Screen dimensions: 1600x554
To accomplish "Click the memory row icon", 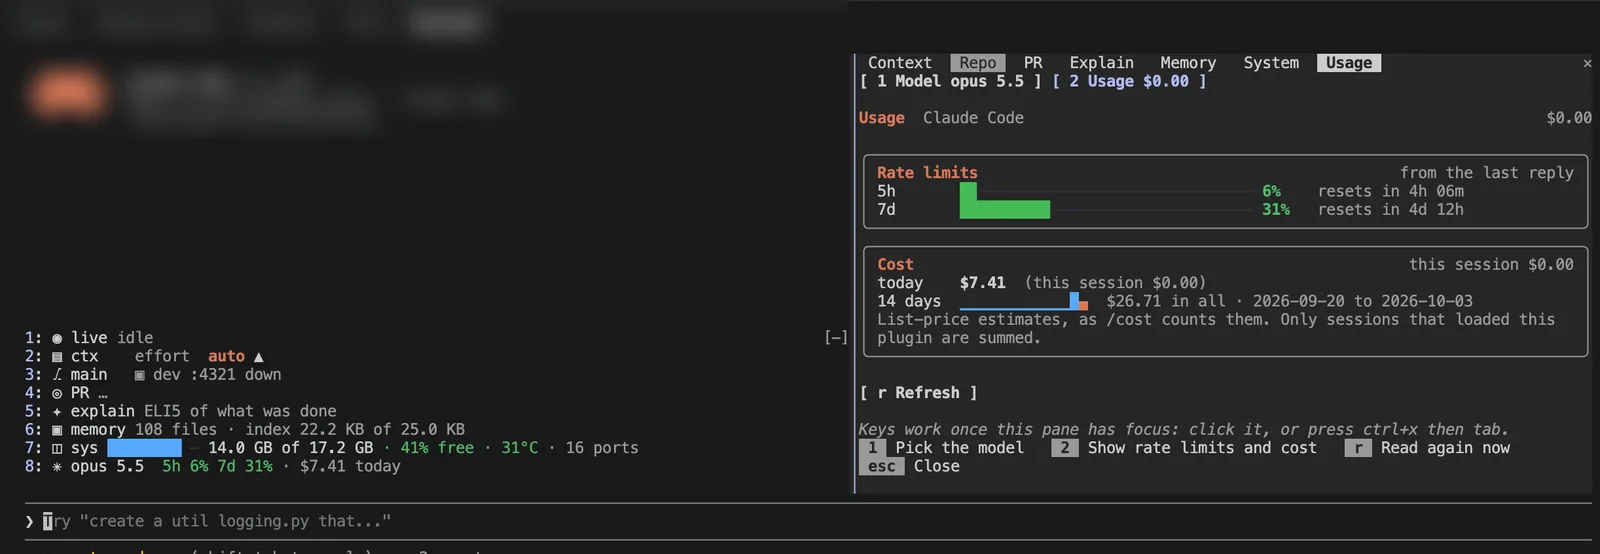I will pyautogui.click(x=57, y=430).
